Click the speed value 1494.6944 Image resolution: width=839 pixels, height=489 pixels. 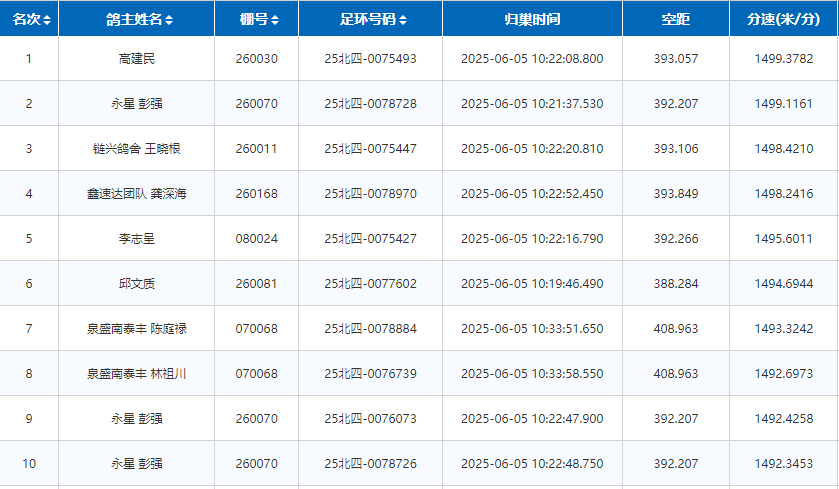(x=784, y=284)
